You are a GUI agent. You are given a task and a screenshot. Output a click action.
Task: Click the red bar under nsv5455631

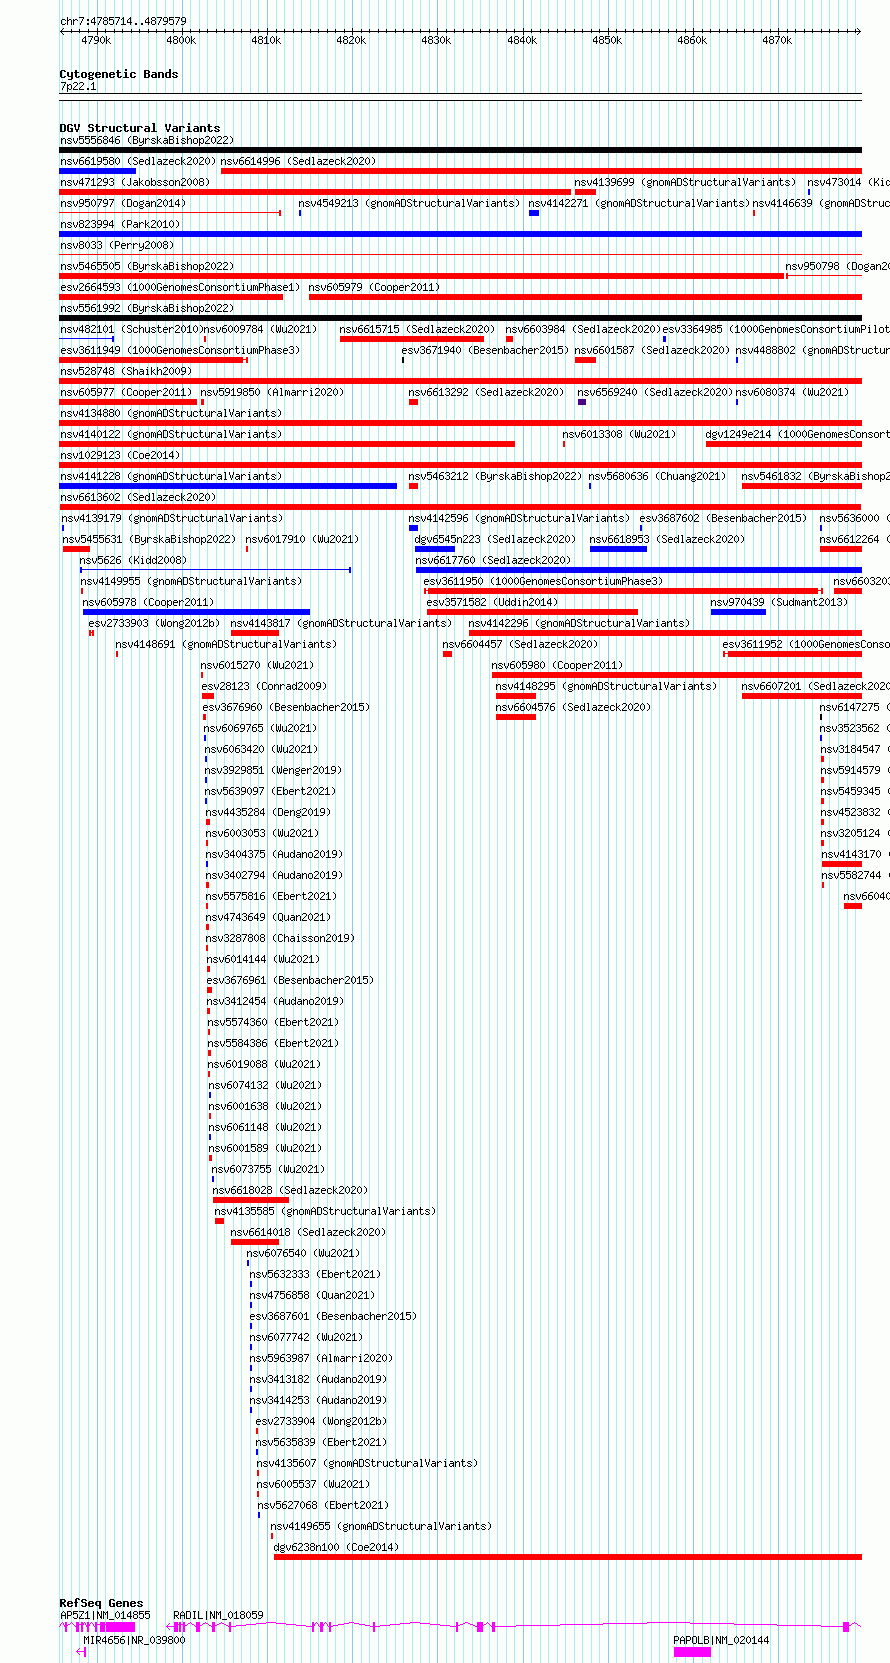coord(76,549)
